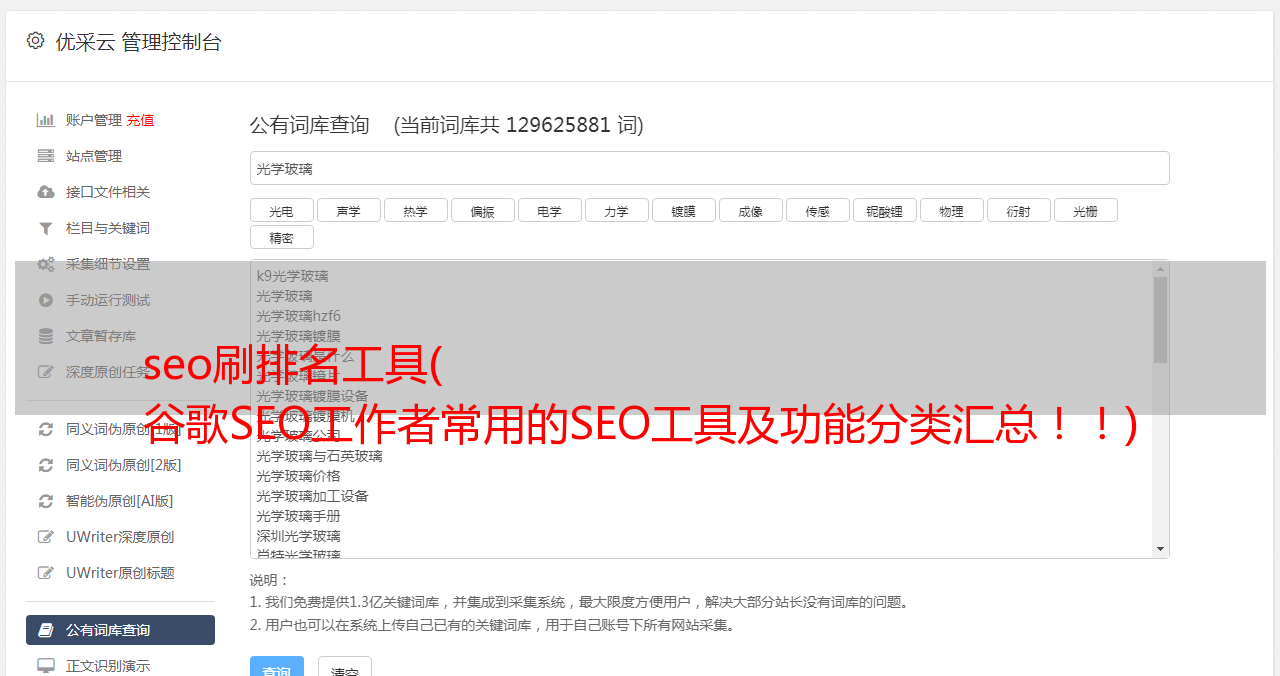Open the 公有词库查询 menu item
1280x676 pixels.
point(120,630)
